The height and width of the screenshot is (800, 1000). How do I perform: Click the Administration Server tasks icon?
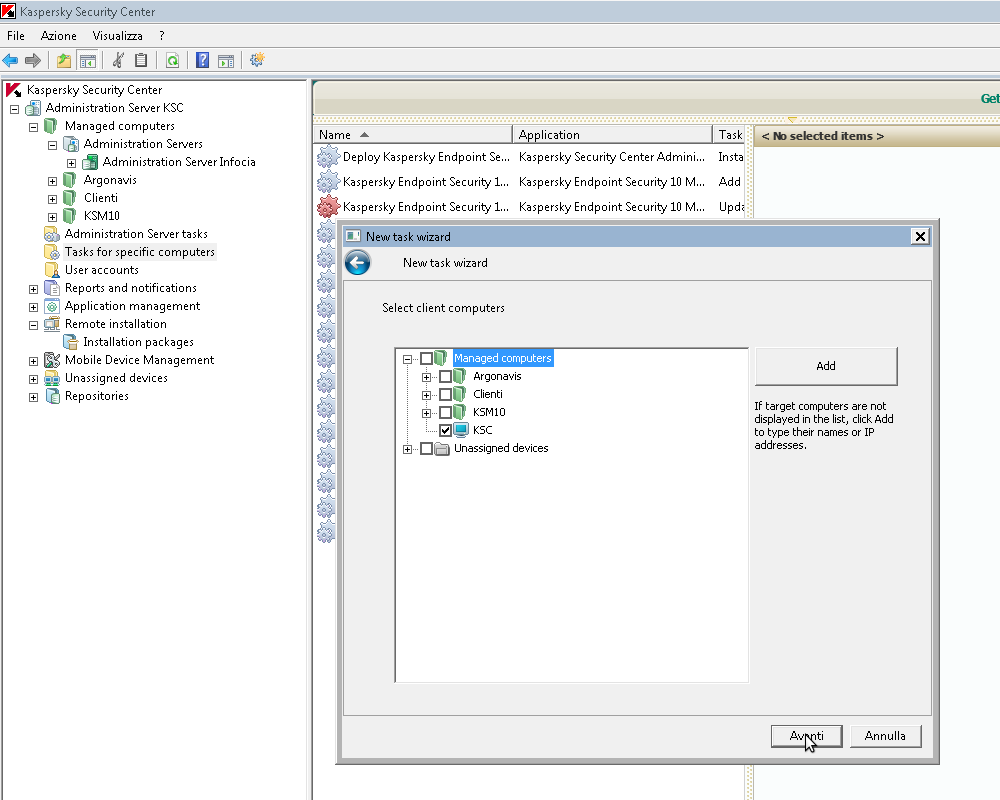[x=52, y=234]
